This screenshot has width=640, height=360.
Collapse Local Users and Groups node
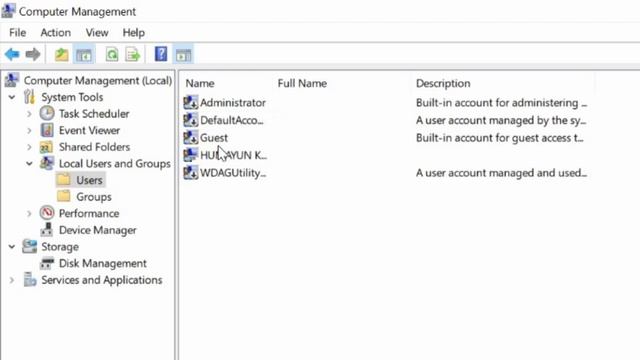29,164
